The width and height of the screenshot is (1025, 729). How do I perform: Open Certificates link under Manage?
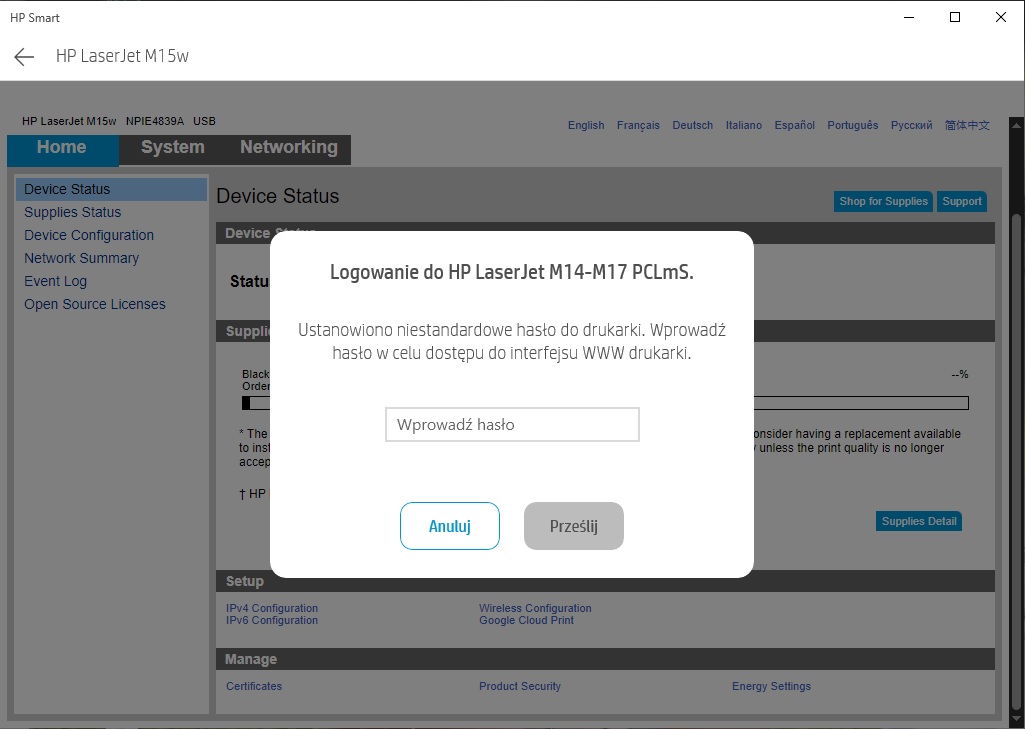pyautogui.click(x=254, y=686)
